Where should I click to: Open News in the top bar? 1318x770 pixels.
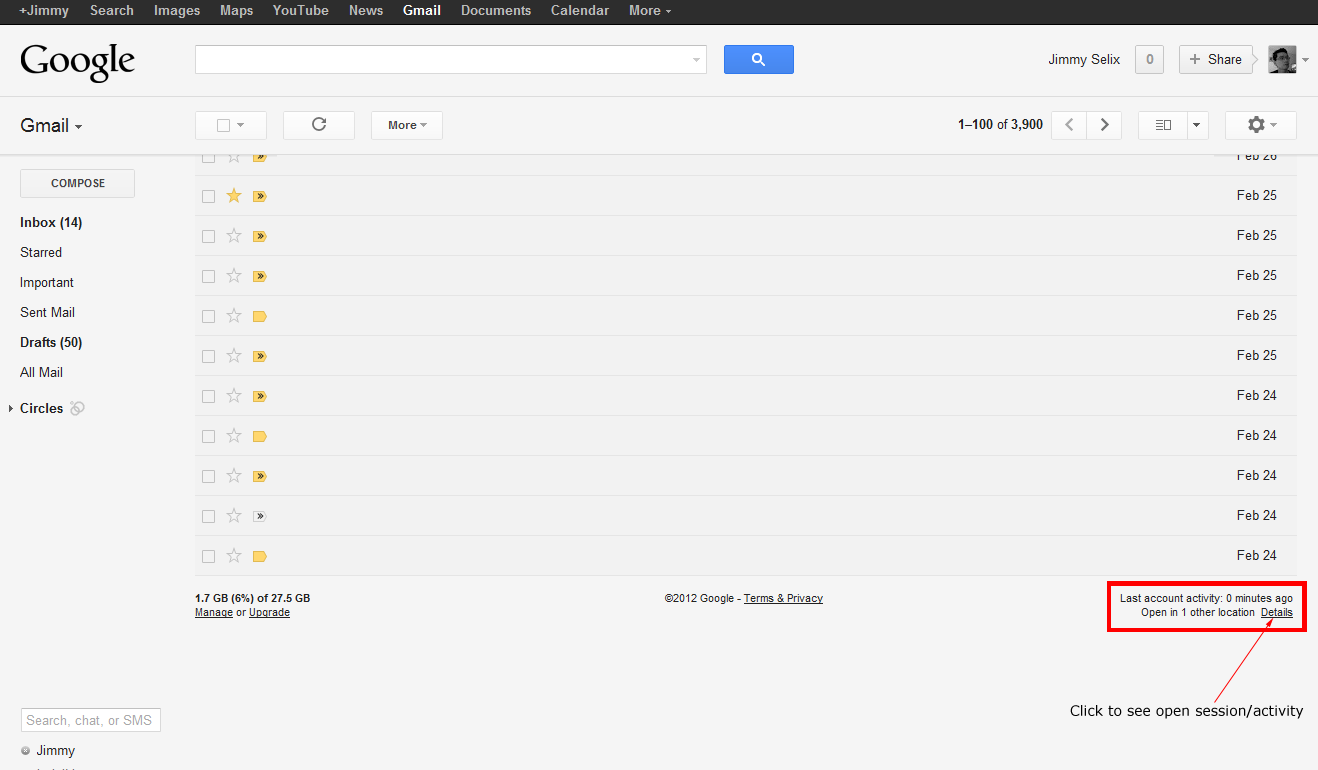(x=366, y=11)
